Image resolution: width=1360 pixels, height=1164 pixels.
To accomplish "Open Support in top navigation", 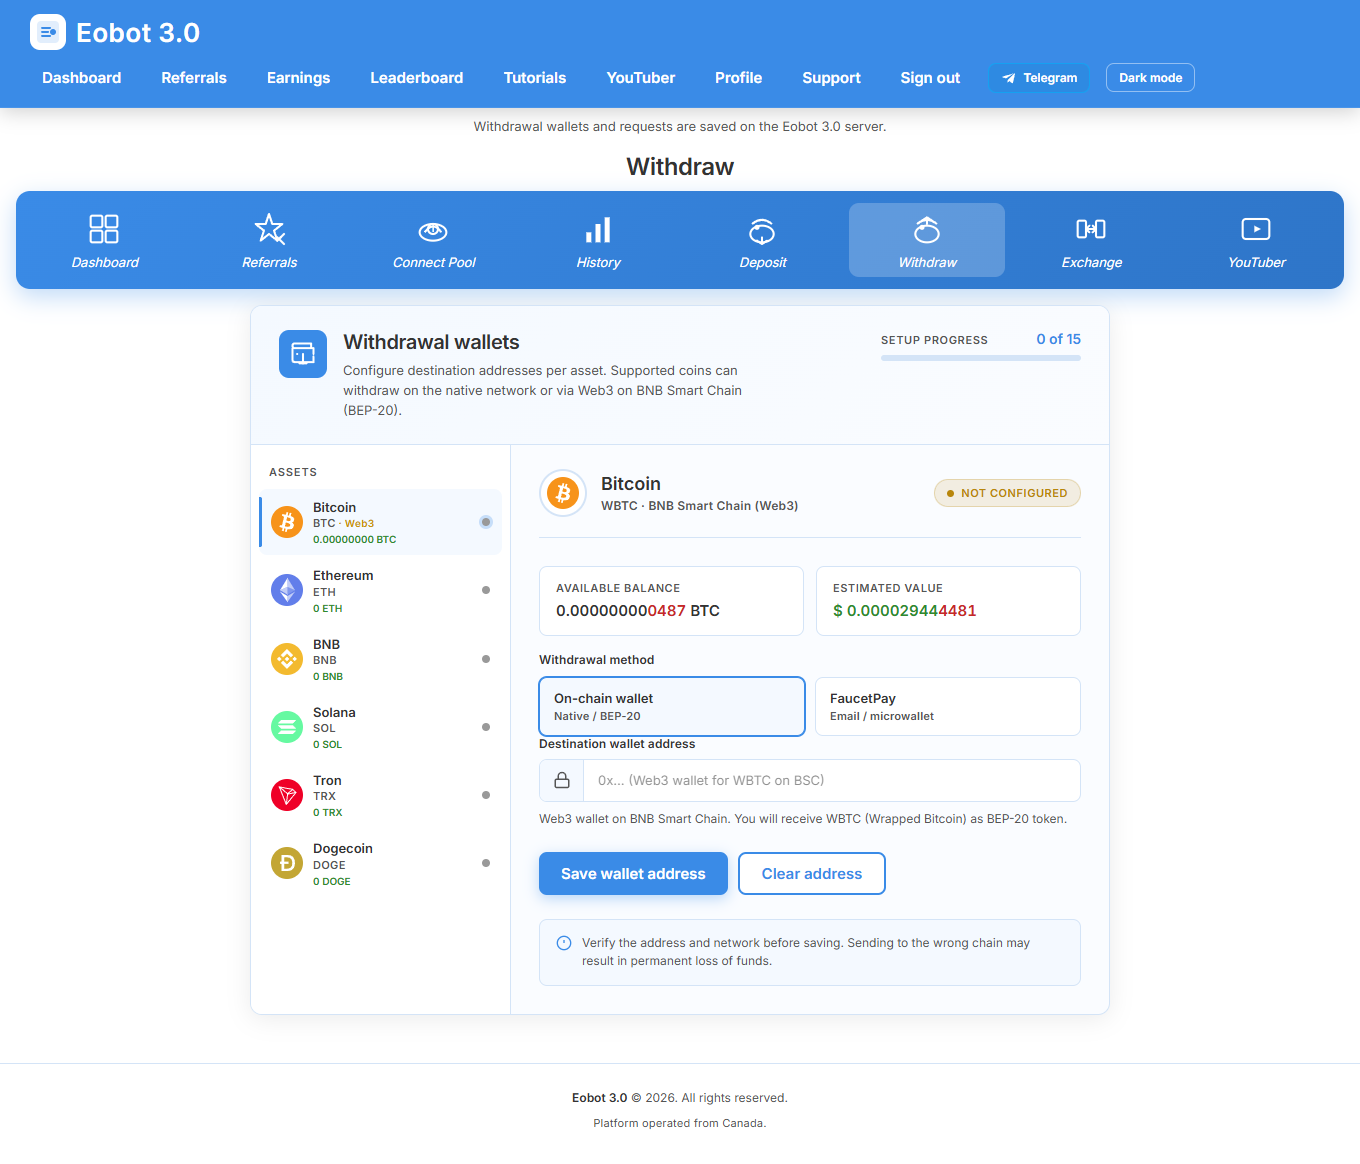I will pyautogui.click(x=831, y=78).
